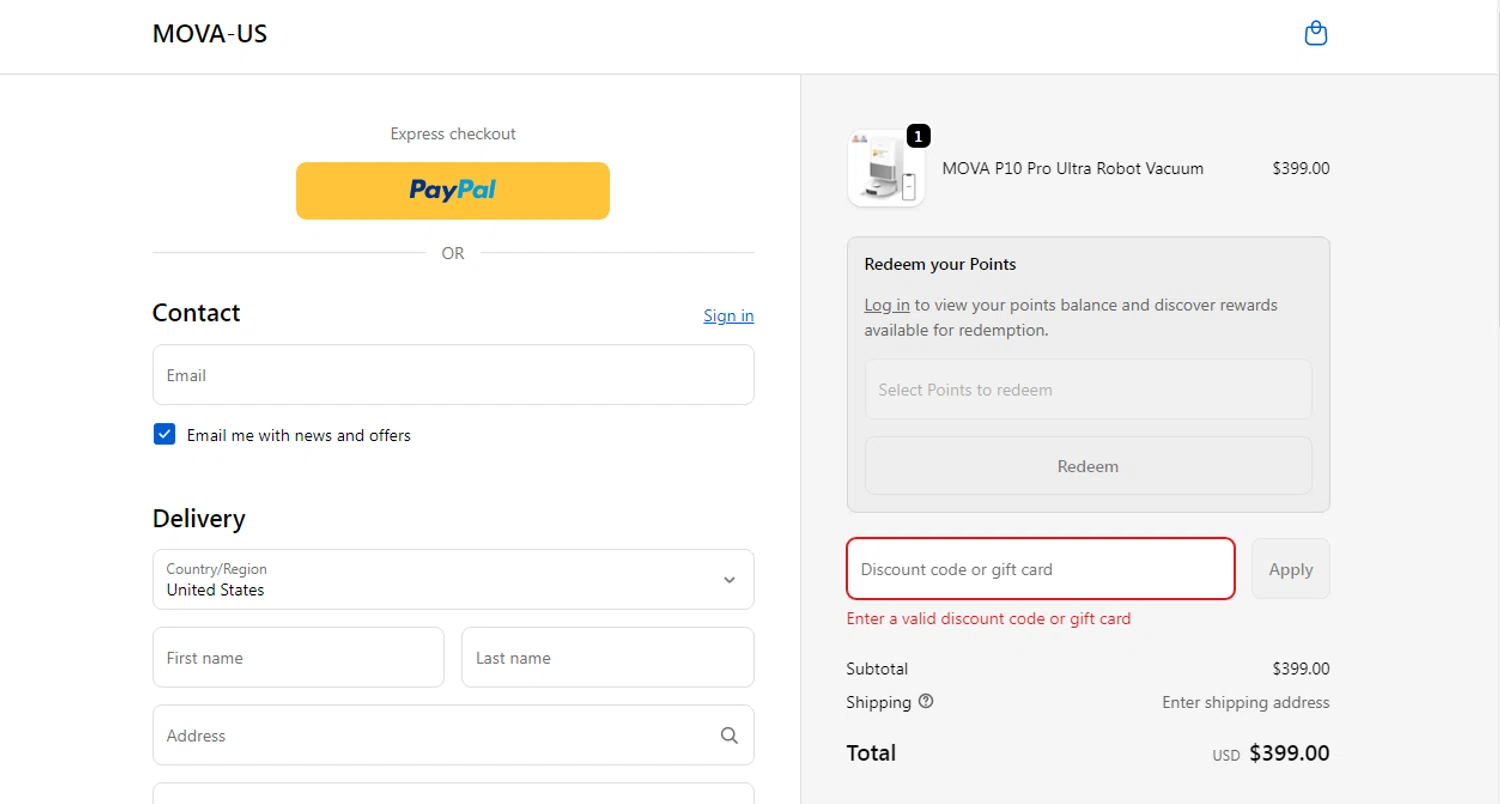Viewport: 1500px width, 804px height.
Task: Open the Select Points to redeem dropdown
Action: coord(1088,389)
